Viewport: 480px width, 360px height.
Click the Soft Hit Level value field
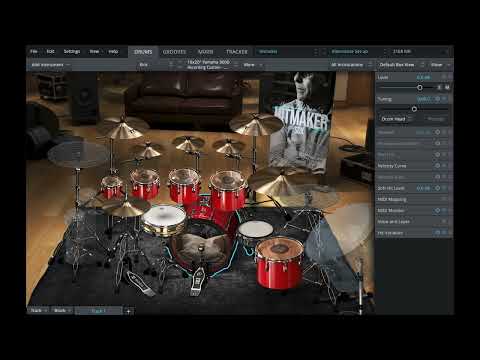423,188
